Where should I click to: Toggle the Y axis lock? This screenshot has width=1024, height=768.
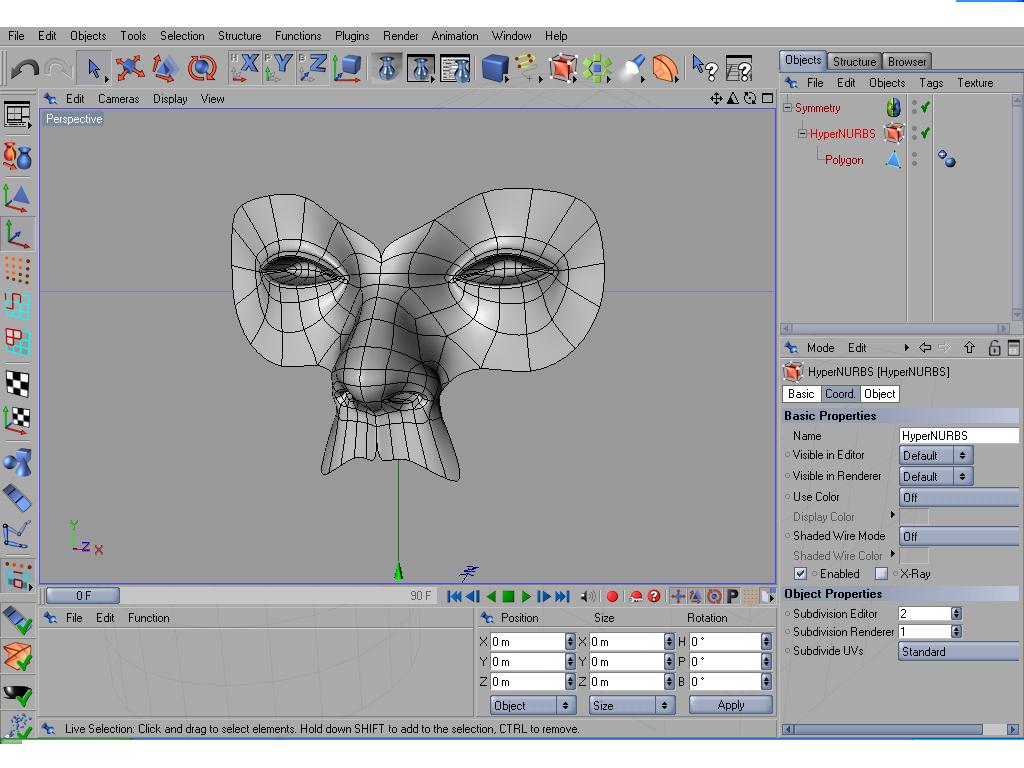coord(278,68)
